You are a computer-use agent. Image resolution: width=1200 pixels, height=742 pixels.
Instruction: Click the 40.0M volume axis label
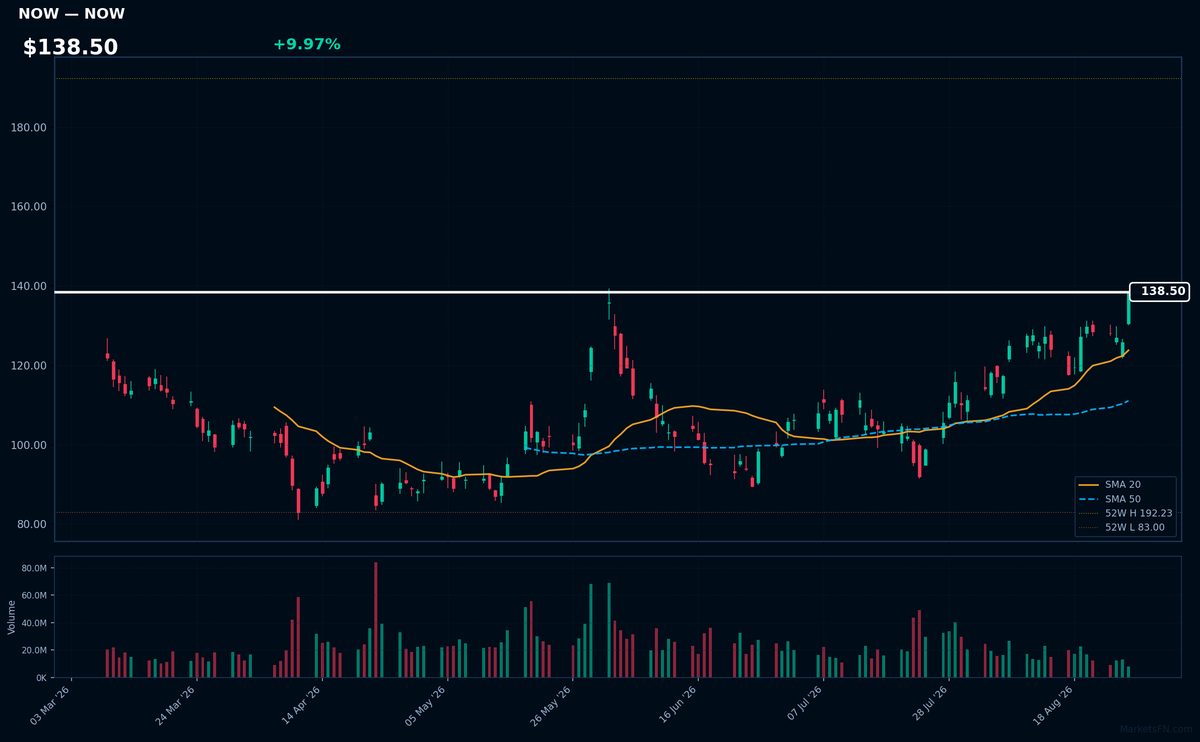coord(35,623)
